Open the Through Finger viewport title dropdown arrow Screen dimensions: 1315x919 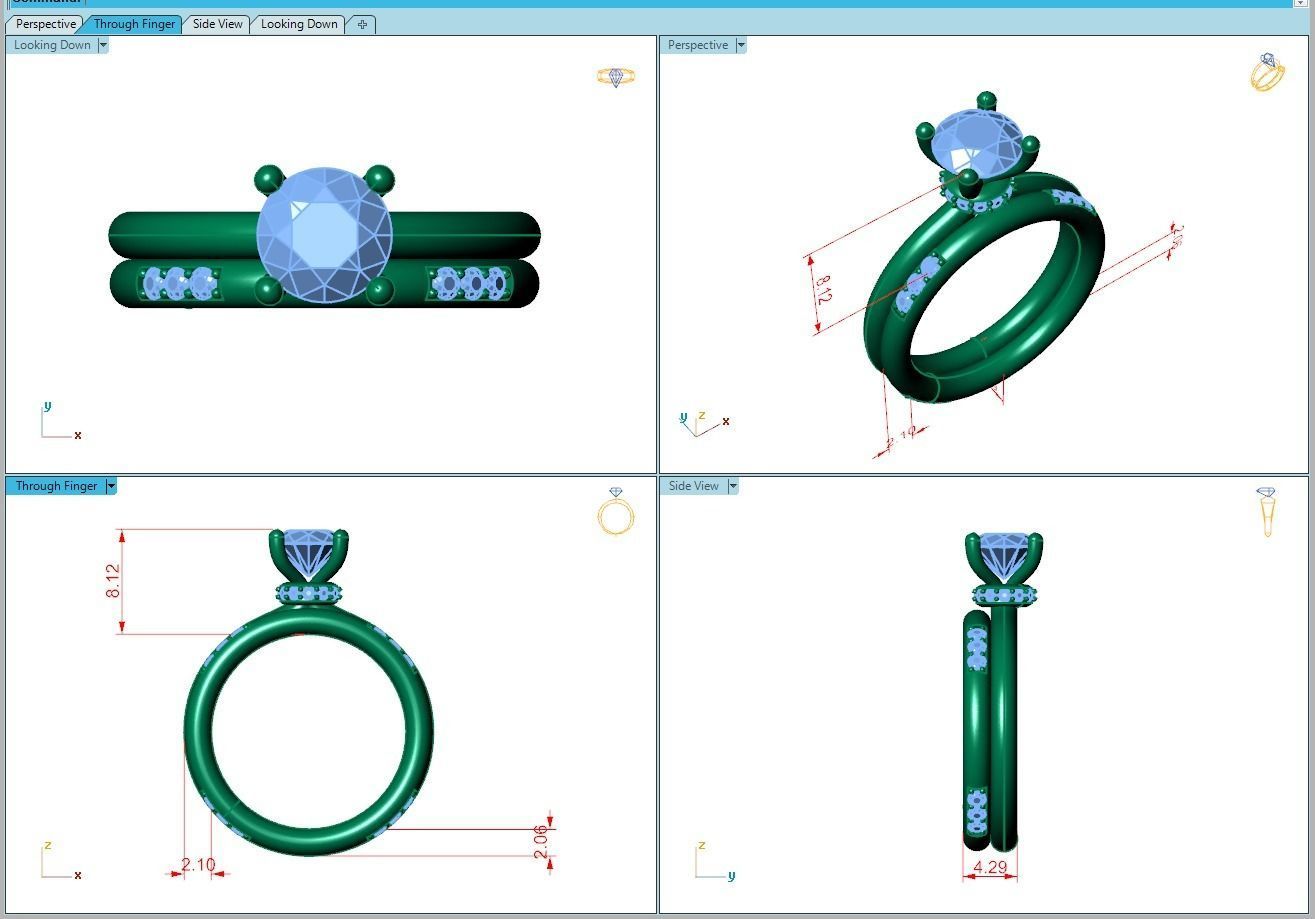coord(111,486)
